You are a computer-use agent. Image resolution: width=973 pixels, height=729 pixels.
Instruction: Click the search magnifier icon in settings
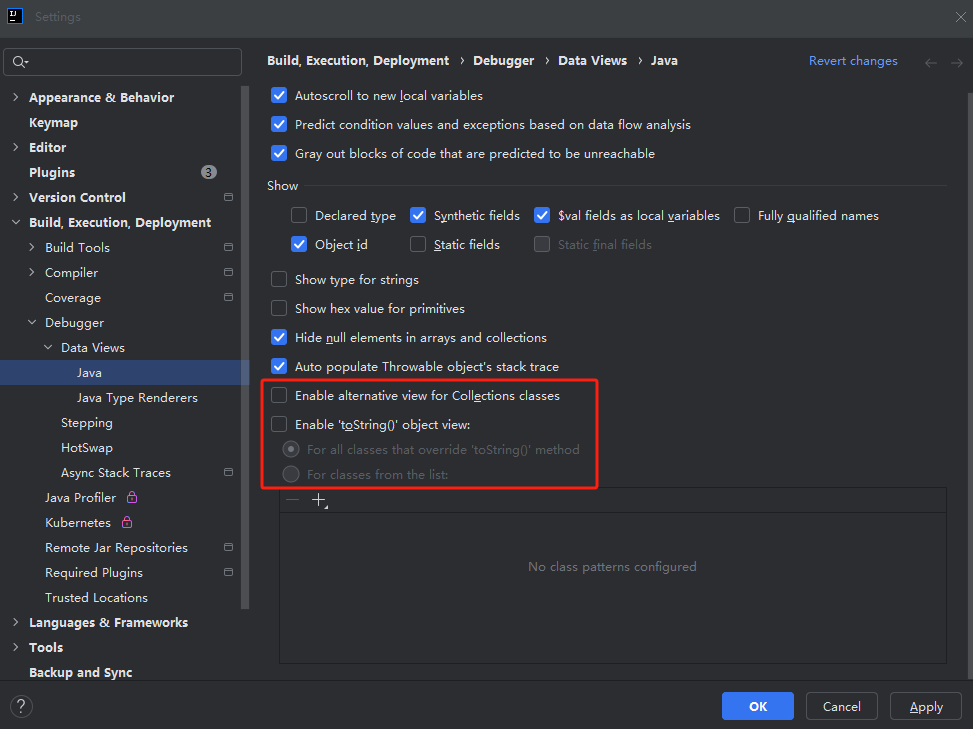point(19,62)
